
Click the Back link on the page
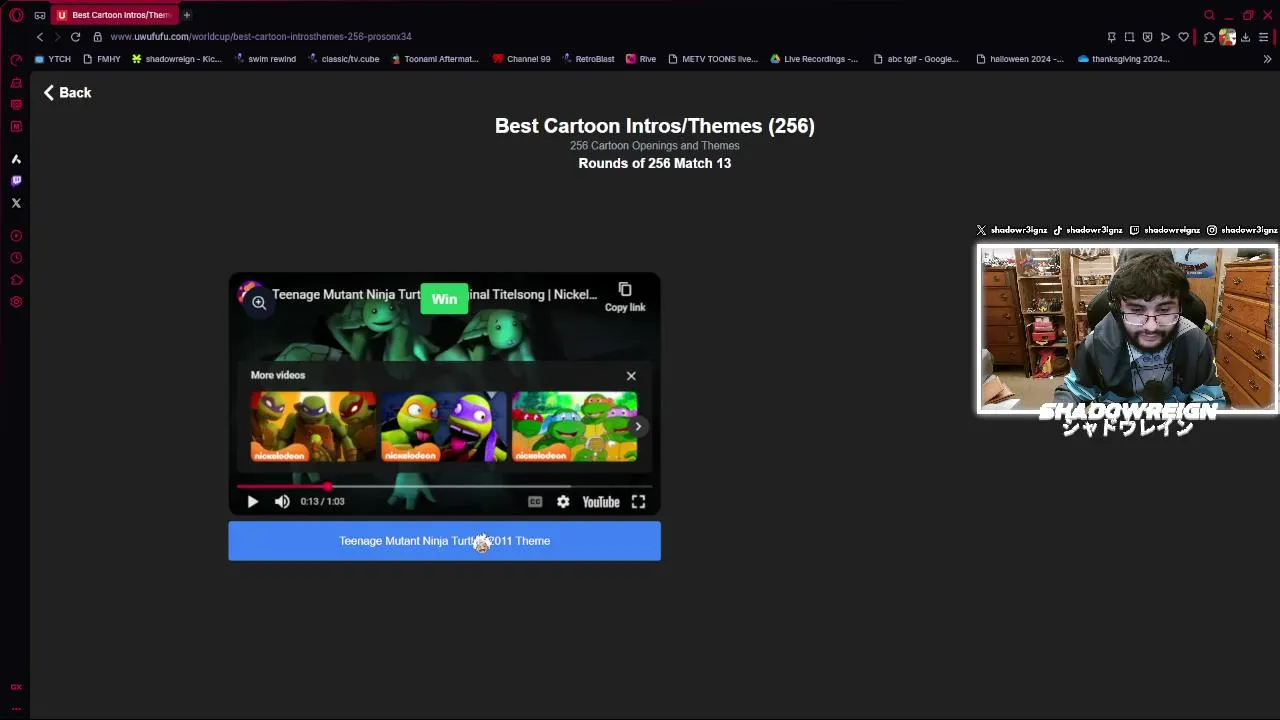pyautogui.click(x=67, y=92)
